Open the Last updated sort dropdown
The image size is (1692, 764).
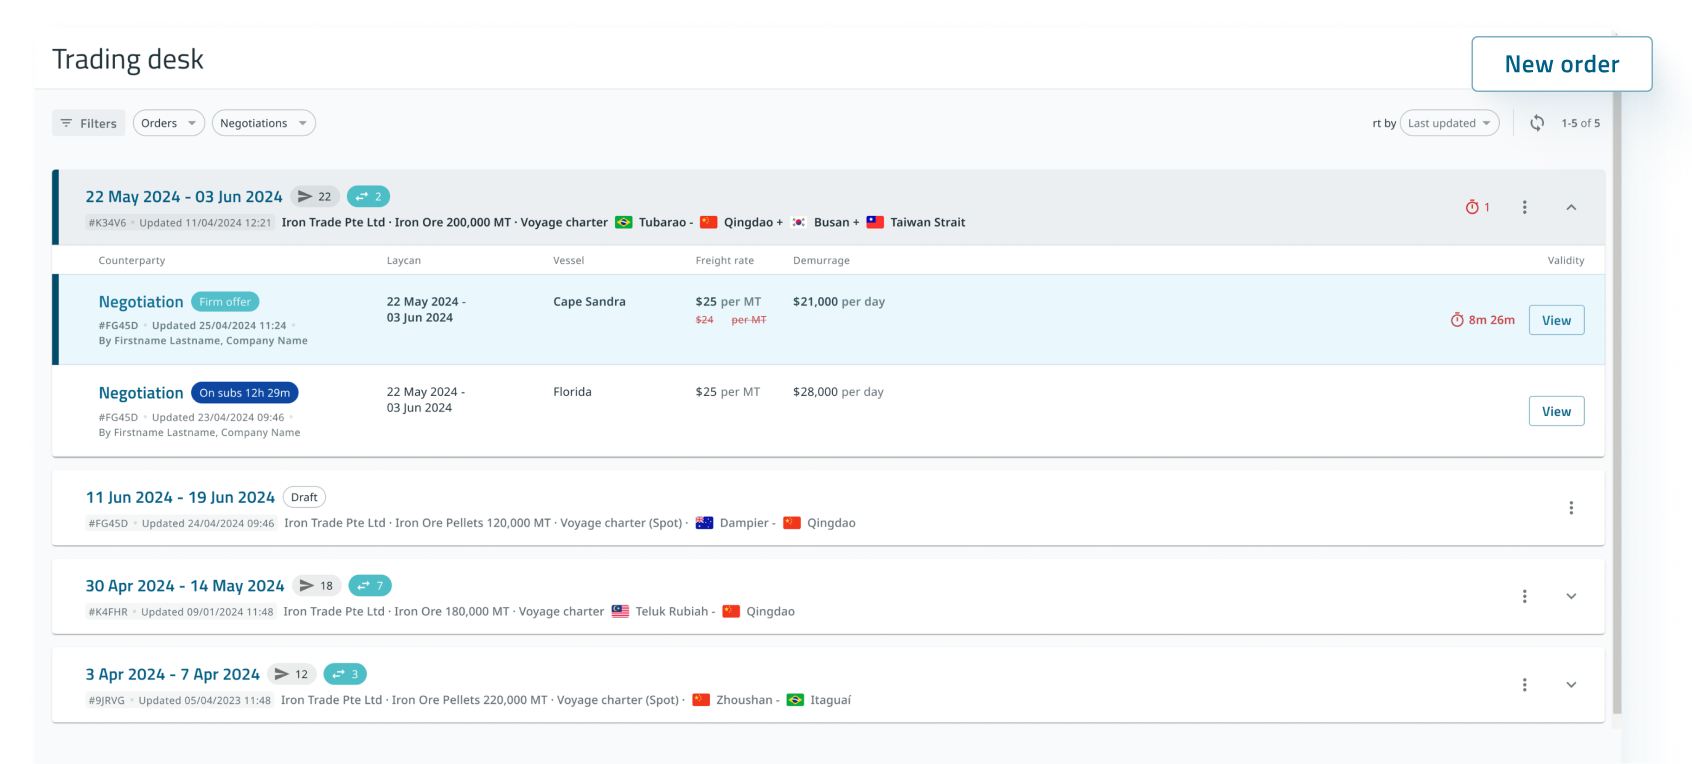click(x=1449, y=123)
